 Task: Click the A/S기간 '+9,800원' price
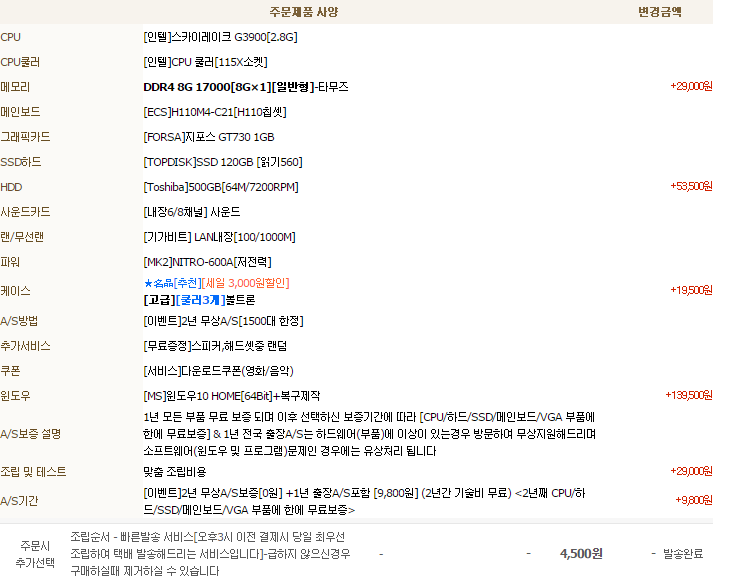click(693, 500)
